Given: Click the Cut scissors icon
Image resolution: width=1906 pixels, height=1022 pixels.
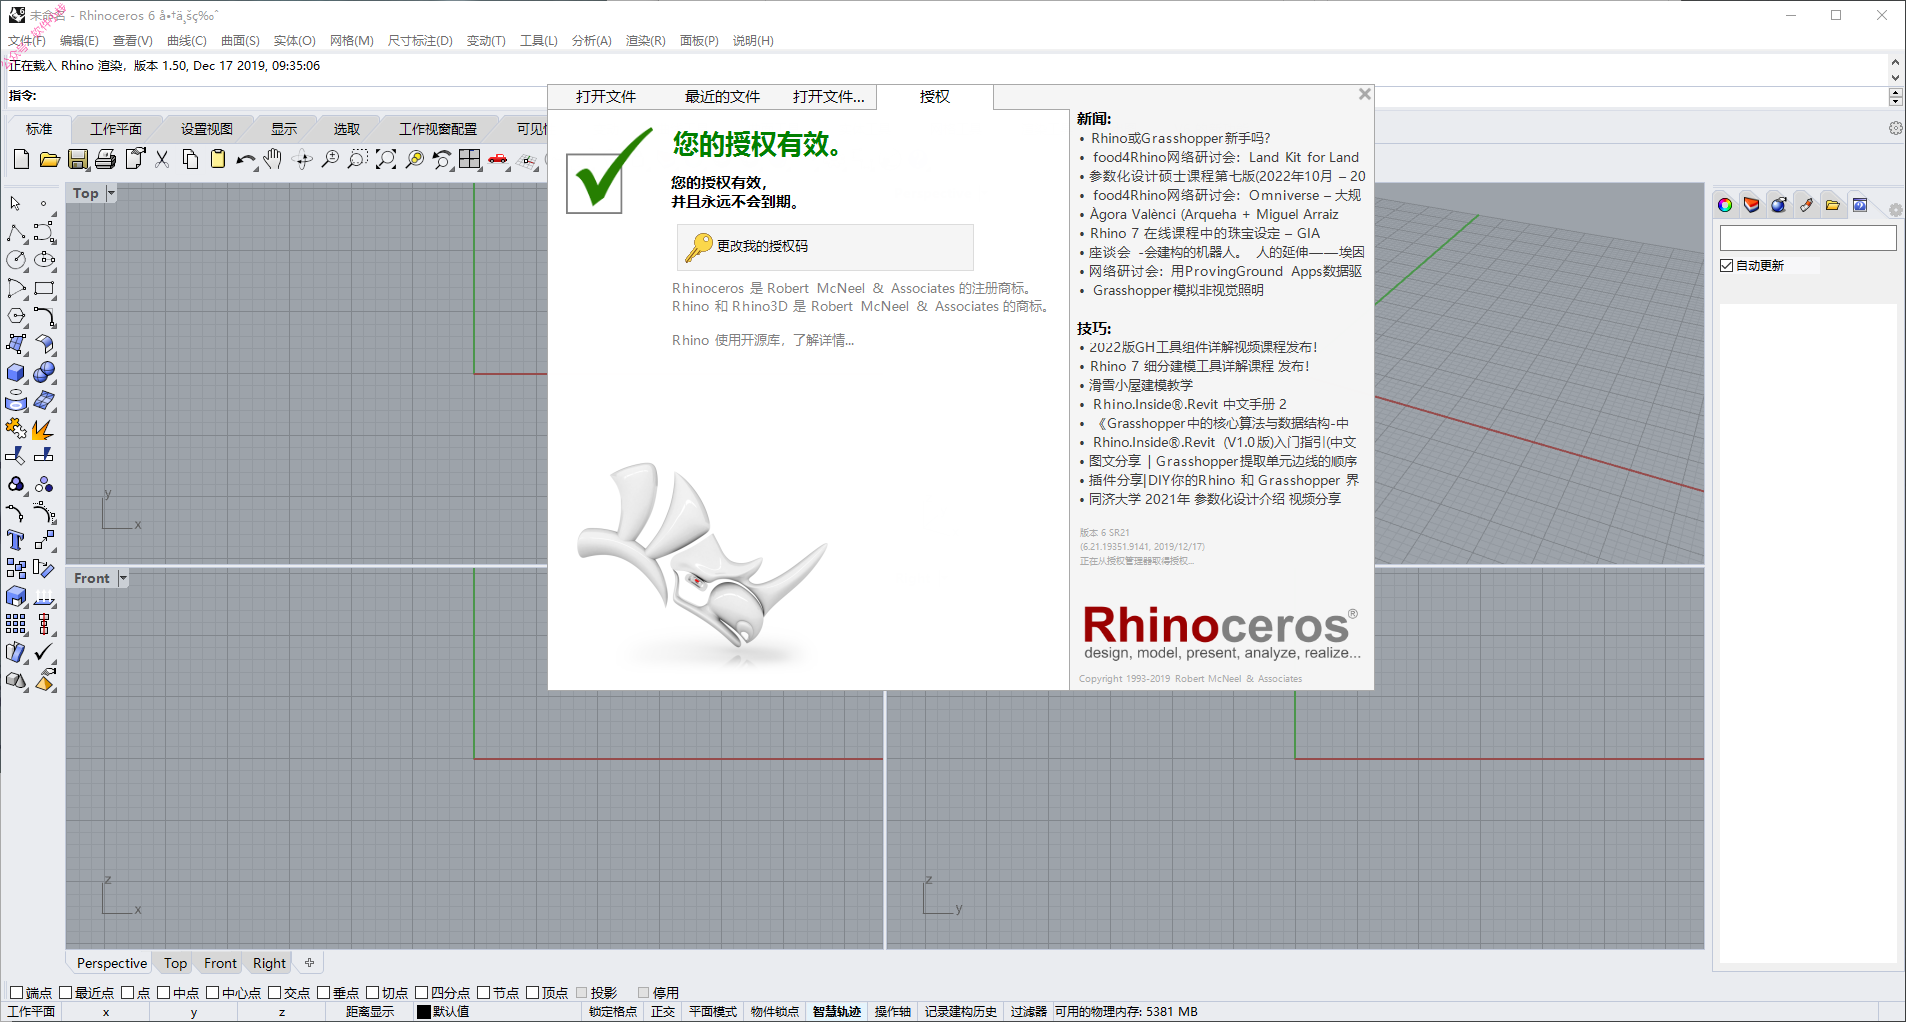Looking at the screenshot, I should (162, 159).
